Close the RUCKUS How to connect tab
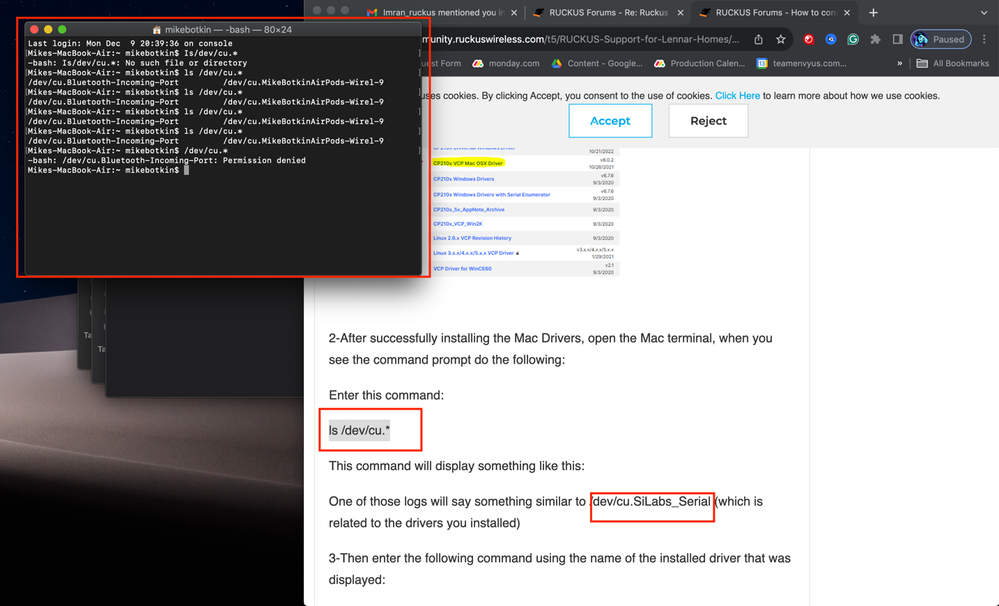Viewport: 999px width, 606px height. coord(846,13)
